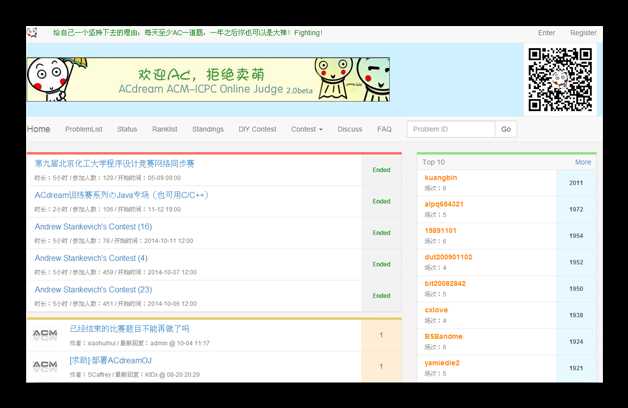Open the More link in Top 10
The width and height of the screenshot is (628, 408).
[x=583, y=162]
